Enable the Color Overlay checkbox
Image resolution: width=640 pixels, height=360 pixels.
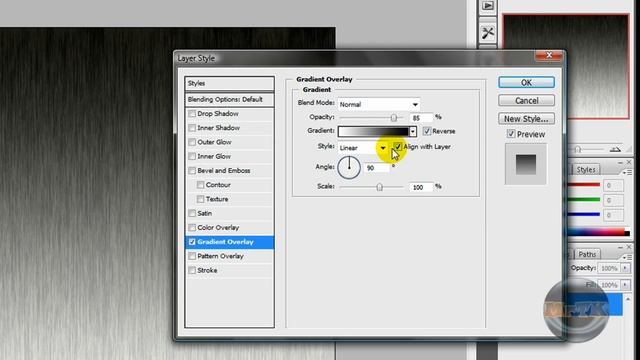click(192, 227)
